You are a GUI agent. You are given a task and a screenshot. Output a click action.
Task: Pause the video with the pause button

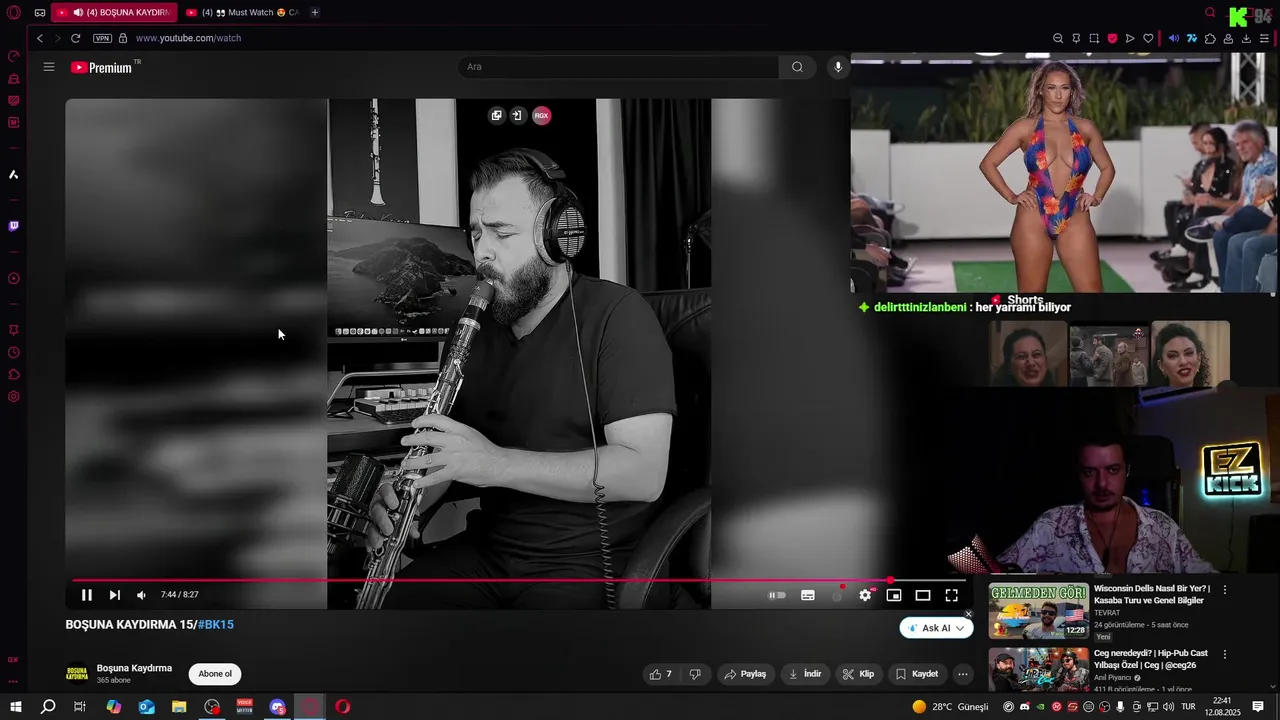(87, 595)
